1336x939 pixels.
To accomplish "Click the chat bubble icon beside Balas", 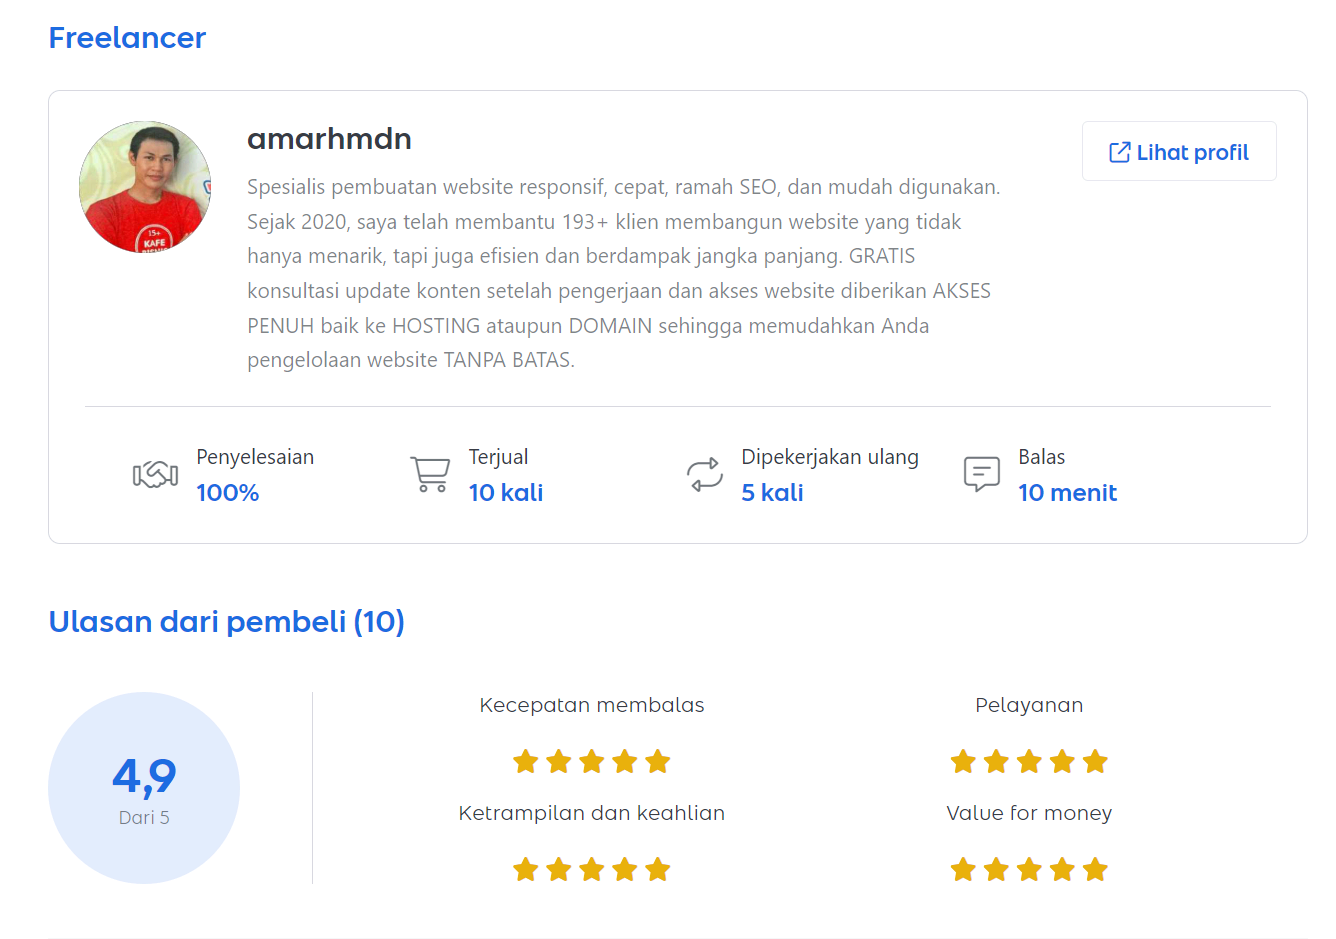I will (981, 474).
